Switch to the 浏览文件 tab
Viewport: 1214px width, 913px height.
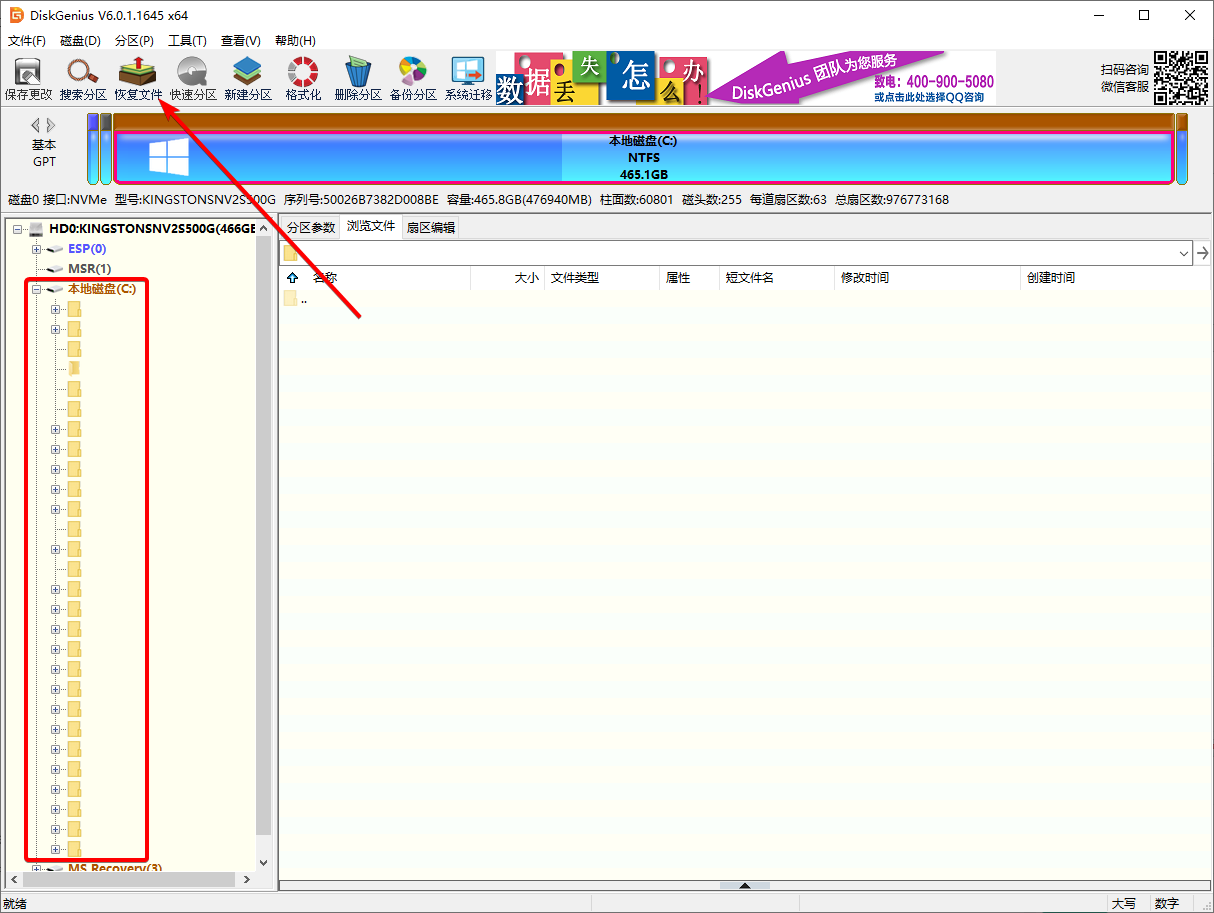coord(371,226)
